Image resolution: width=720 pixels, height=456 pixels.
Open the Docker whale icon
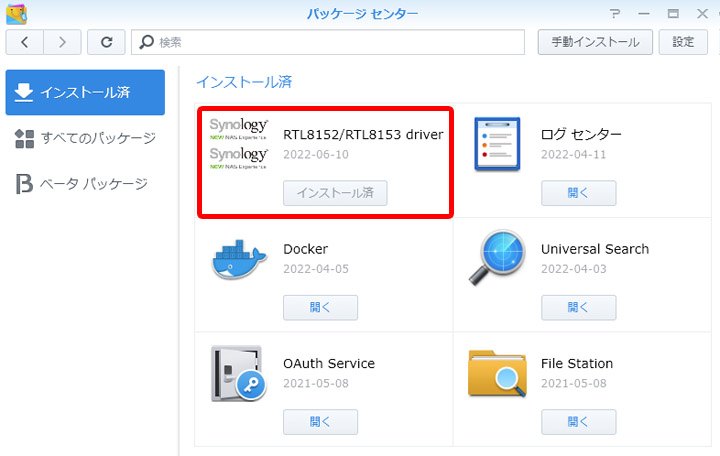pos(239,259)
